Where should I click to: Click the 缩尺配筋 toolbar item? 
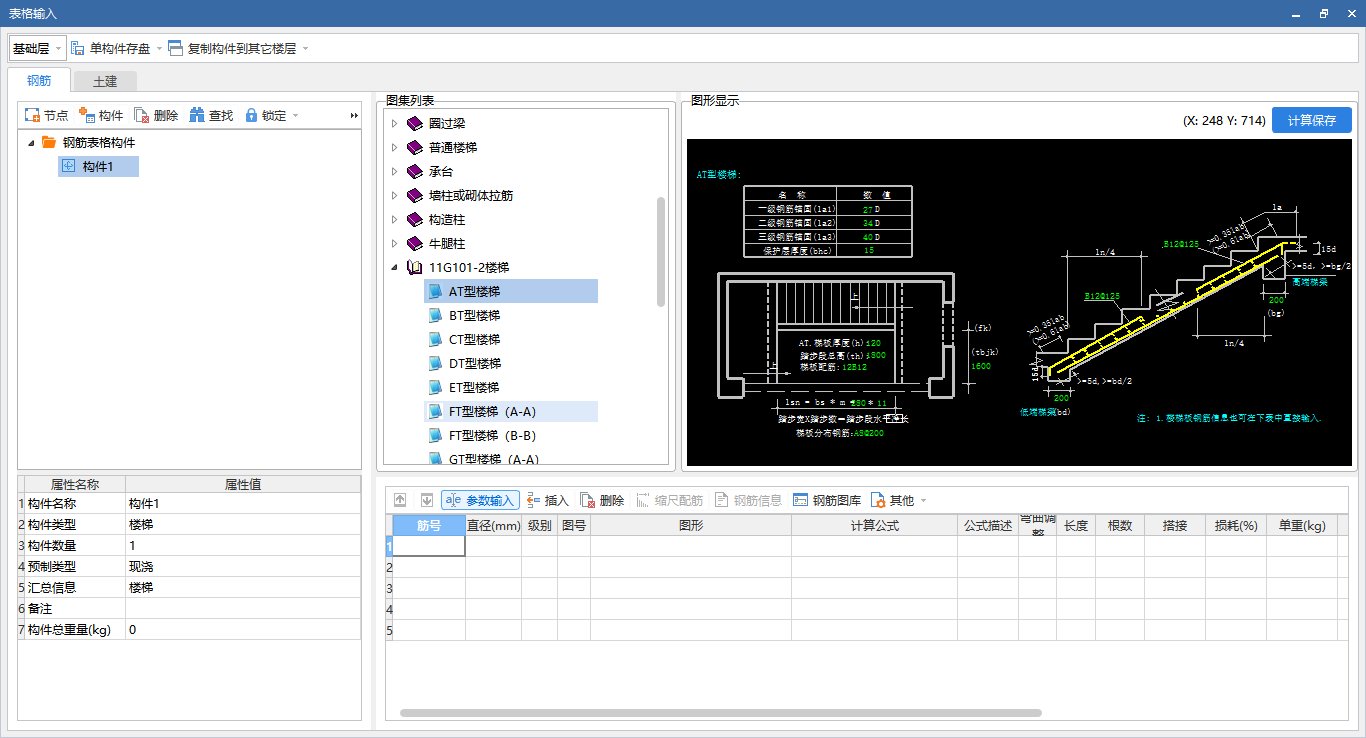click(669, 500)
